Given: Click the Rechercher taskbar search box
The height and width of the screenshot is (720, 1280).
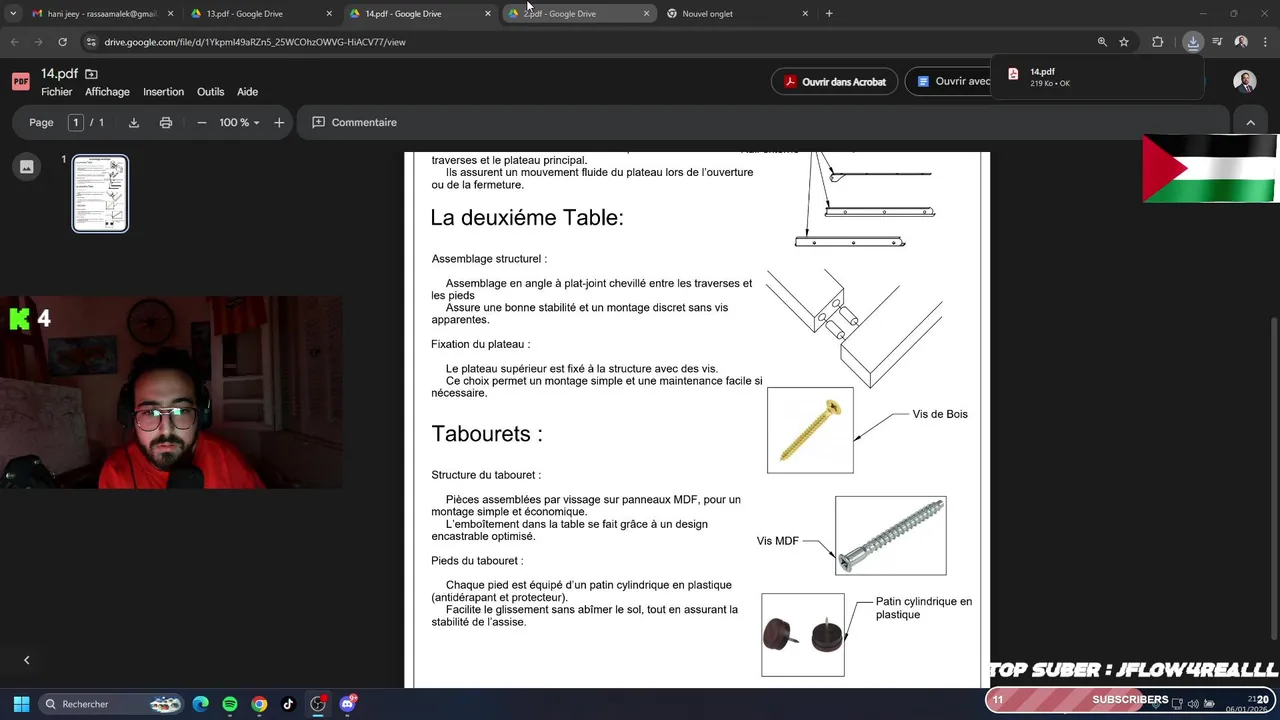Looking at the screenshot, I should coord(113,704).
